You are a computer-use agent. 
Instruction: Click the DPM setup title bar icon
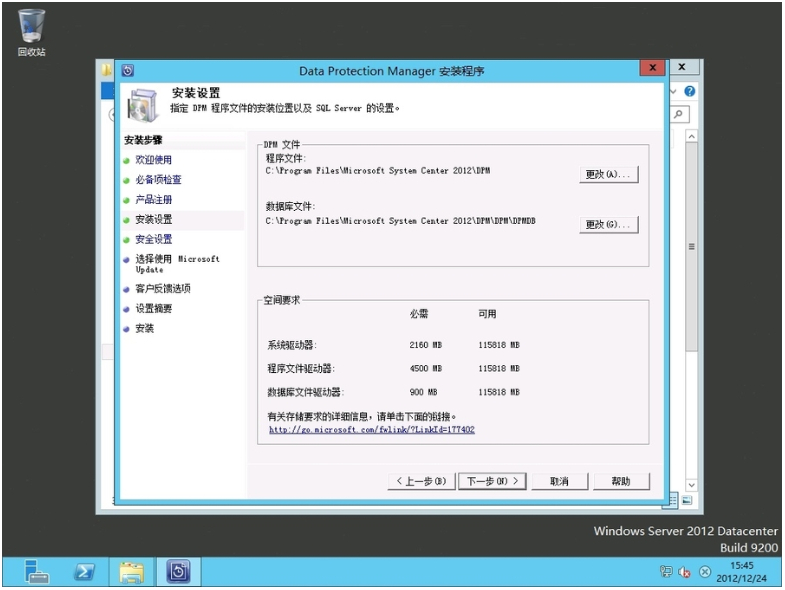click(x=128, y=71)
